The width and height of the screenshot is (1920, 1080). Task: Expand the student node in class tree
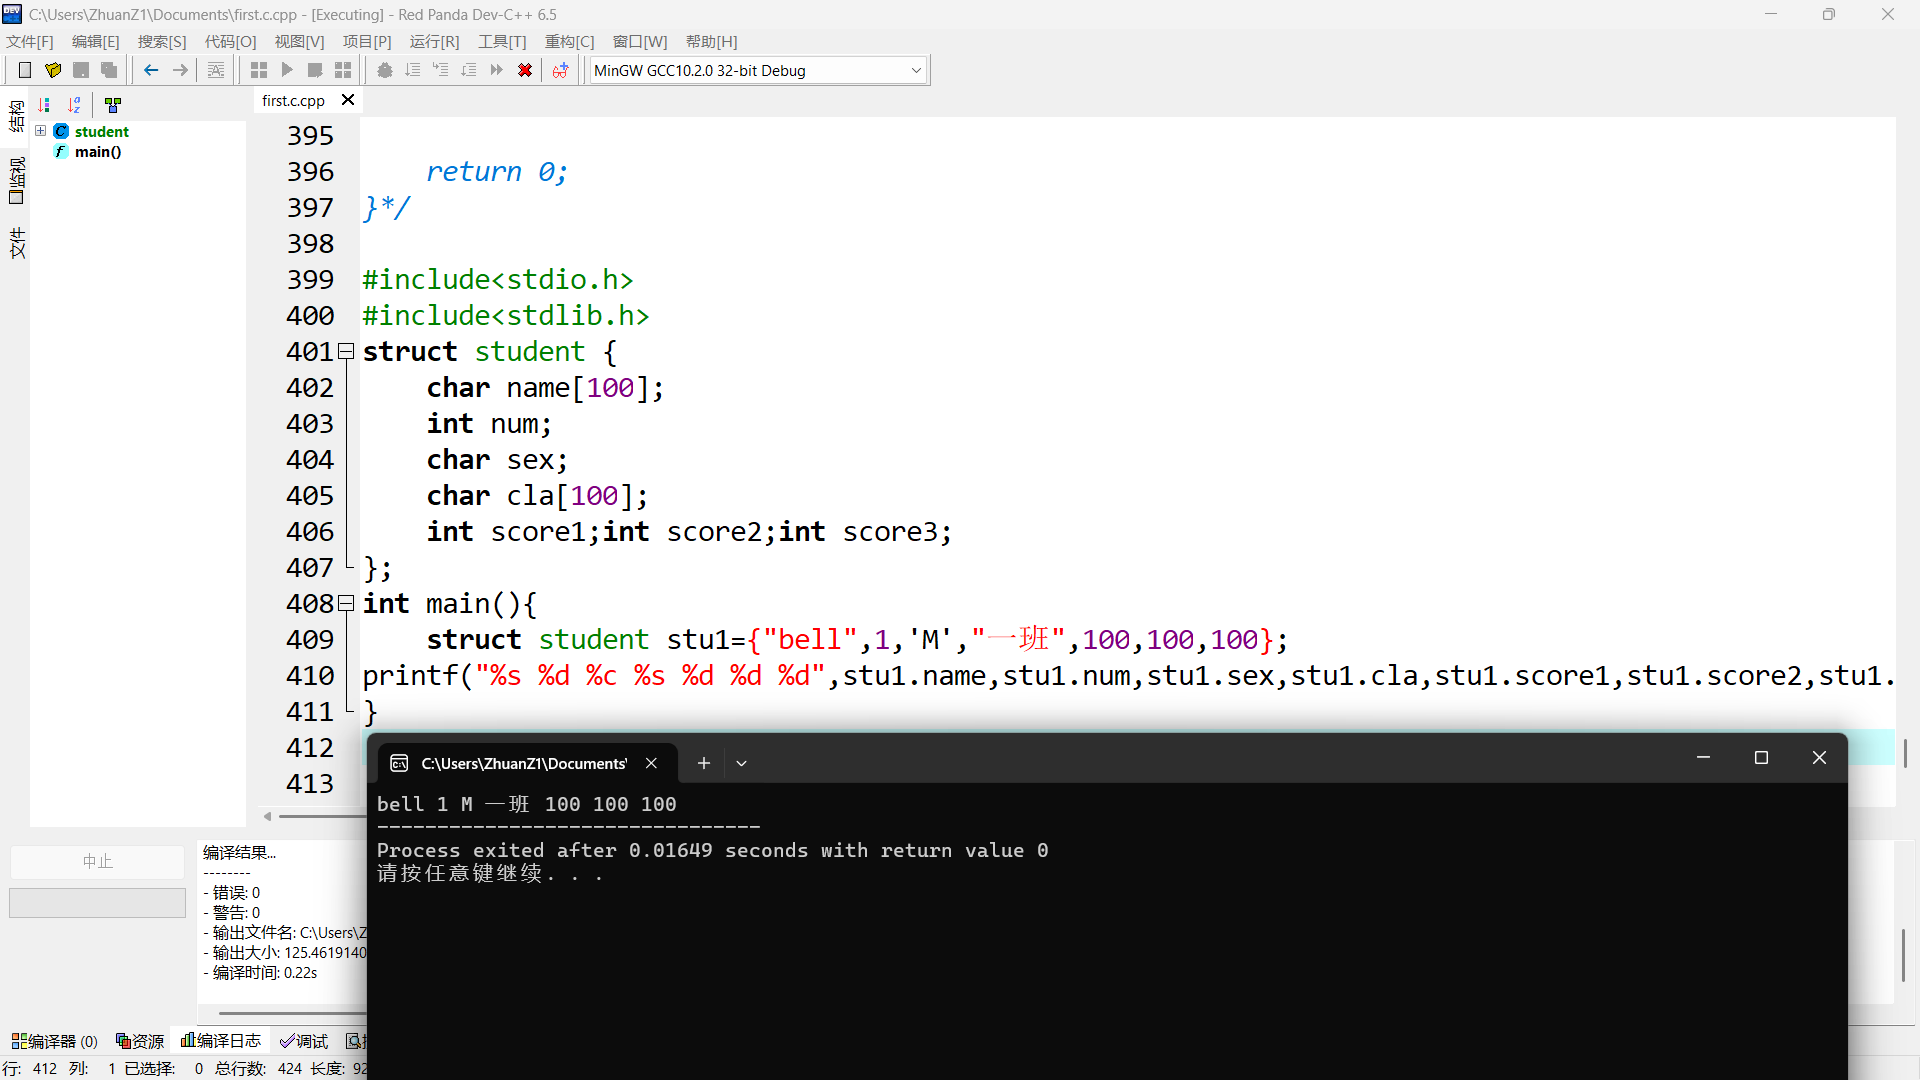[x=41, y=131]
